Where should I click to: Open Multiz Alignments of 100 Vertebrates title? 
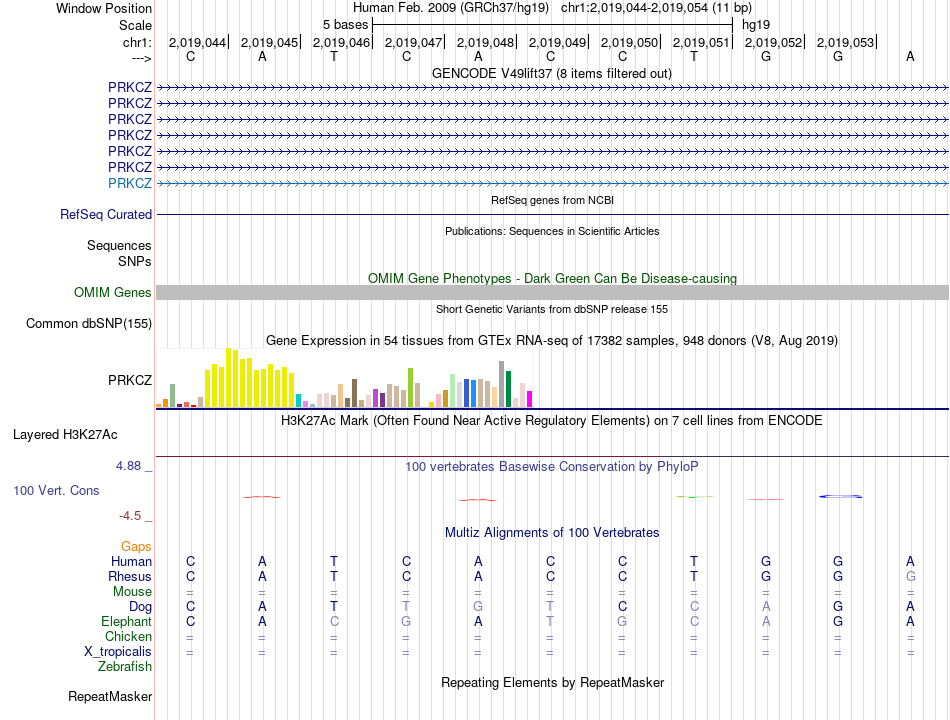tap(552, 533)
